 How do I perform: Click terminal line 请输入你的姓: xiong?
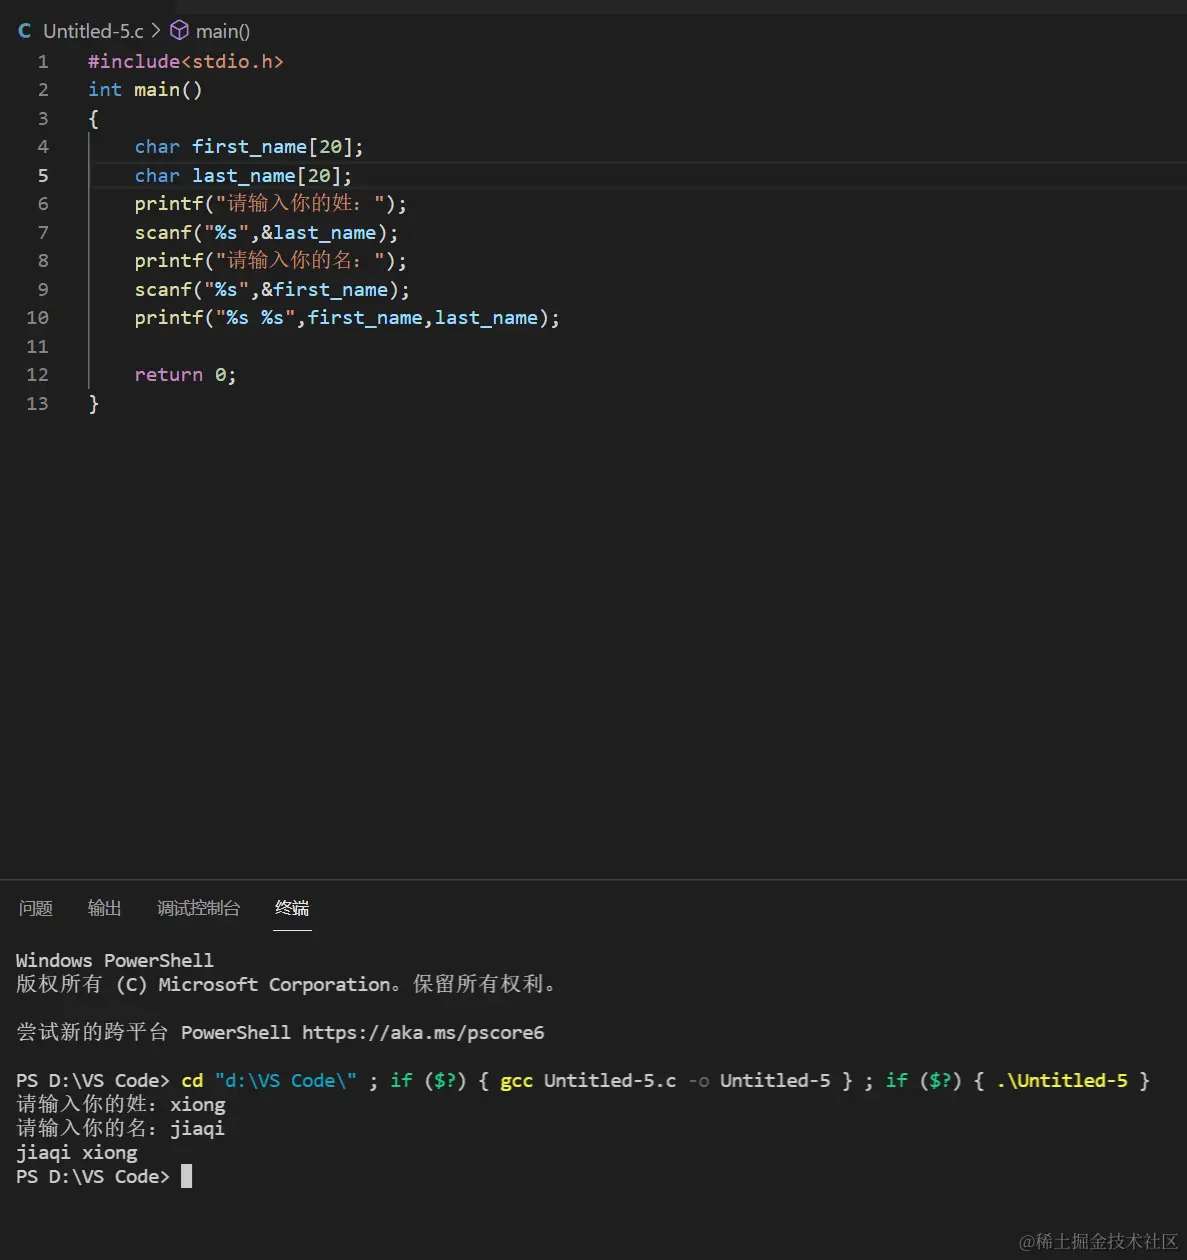[x=121, y=1104]
